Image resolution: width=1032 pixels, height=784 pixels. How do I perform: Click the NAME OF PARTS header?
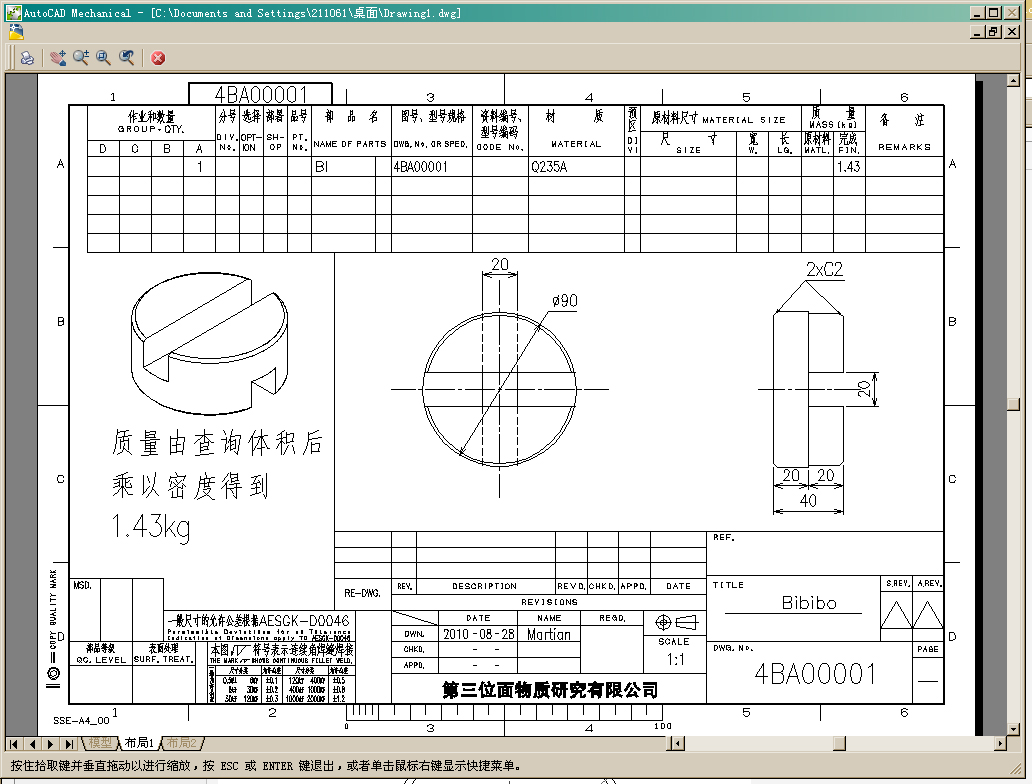tap(349, 144)
